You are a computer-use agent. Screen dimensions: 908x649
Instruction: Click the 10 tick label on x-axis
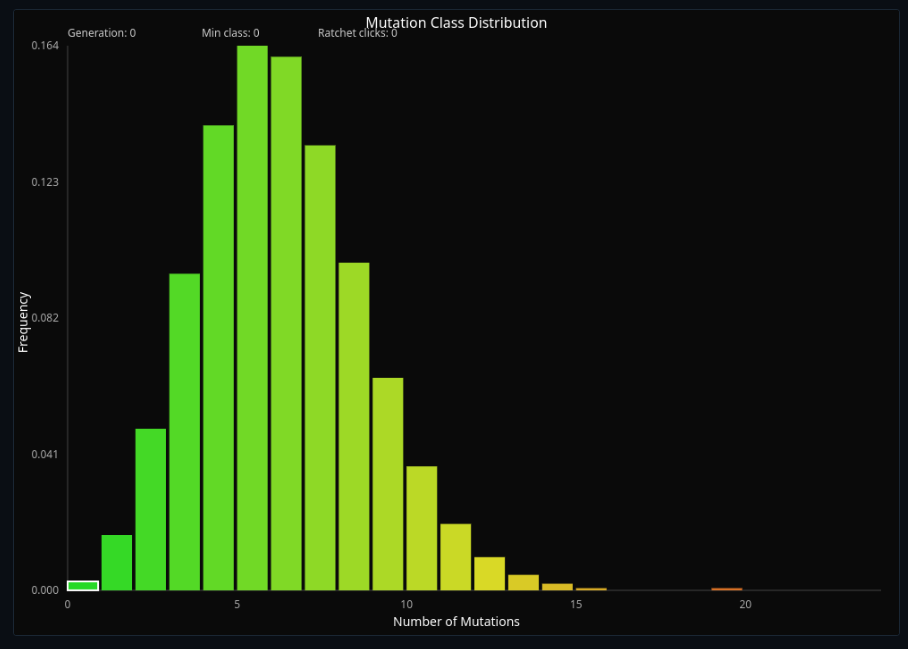pos(407,604)
